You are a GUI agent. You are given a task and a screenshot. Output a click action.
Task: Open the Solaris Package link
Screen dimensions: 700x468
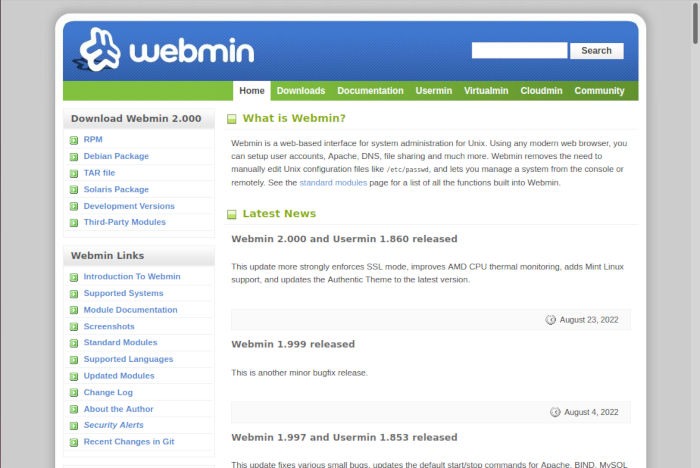coord(116,189)
